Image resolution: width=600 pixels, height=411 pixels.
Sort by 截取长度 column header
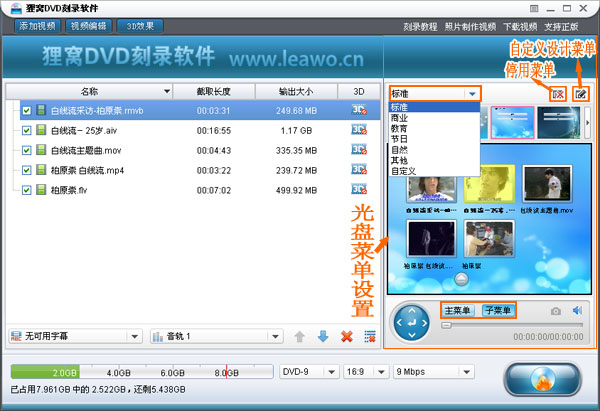pyautogui.click(x=214, y=91)
